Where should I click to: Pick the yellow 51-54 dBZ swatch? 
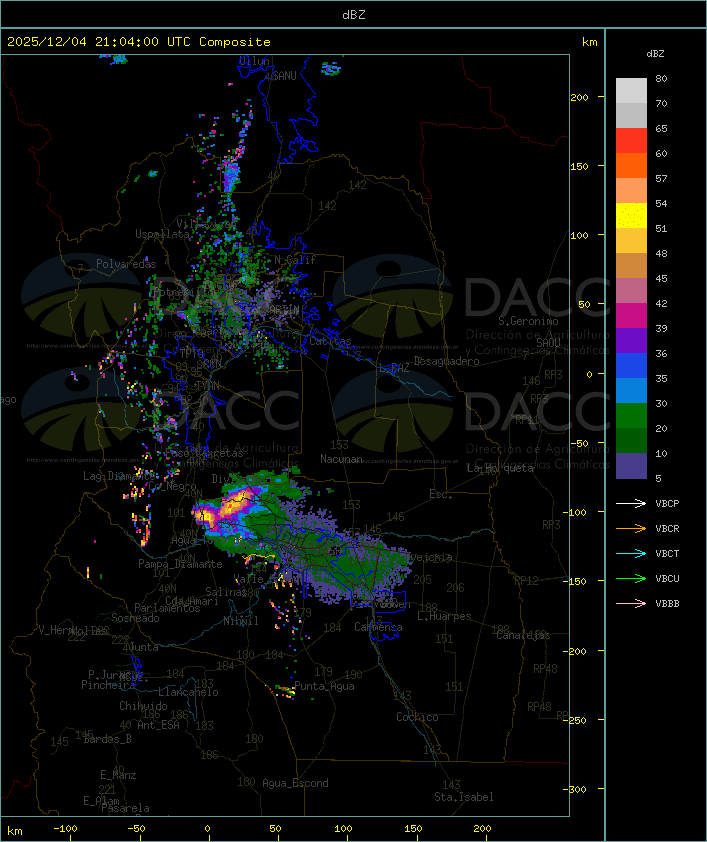point(631,215)
